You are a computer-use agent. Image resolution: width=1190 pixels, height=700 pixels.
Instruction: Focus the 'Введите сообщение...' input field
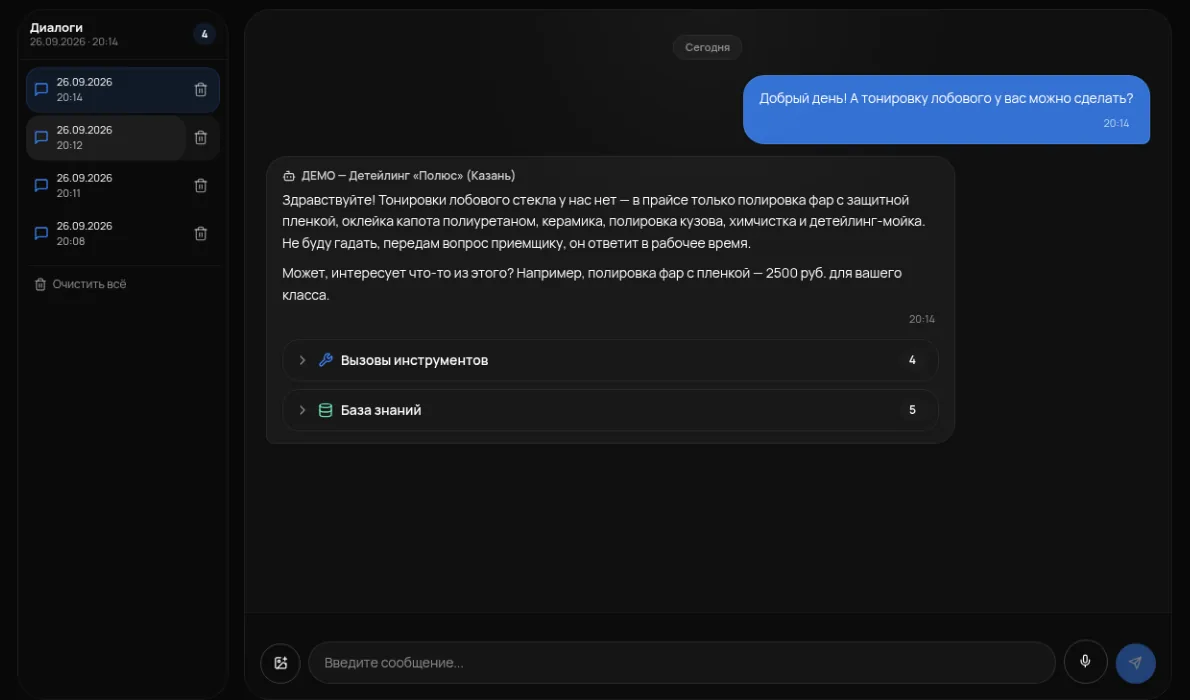click(x=682, y=663)
